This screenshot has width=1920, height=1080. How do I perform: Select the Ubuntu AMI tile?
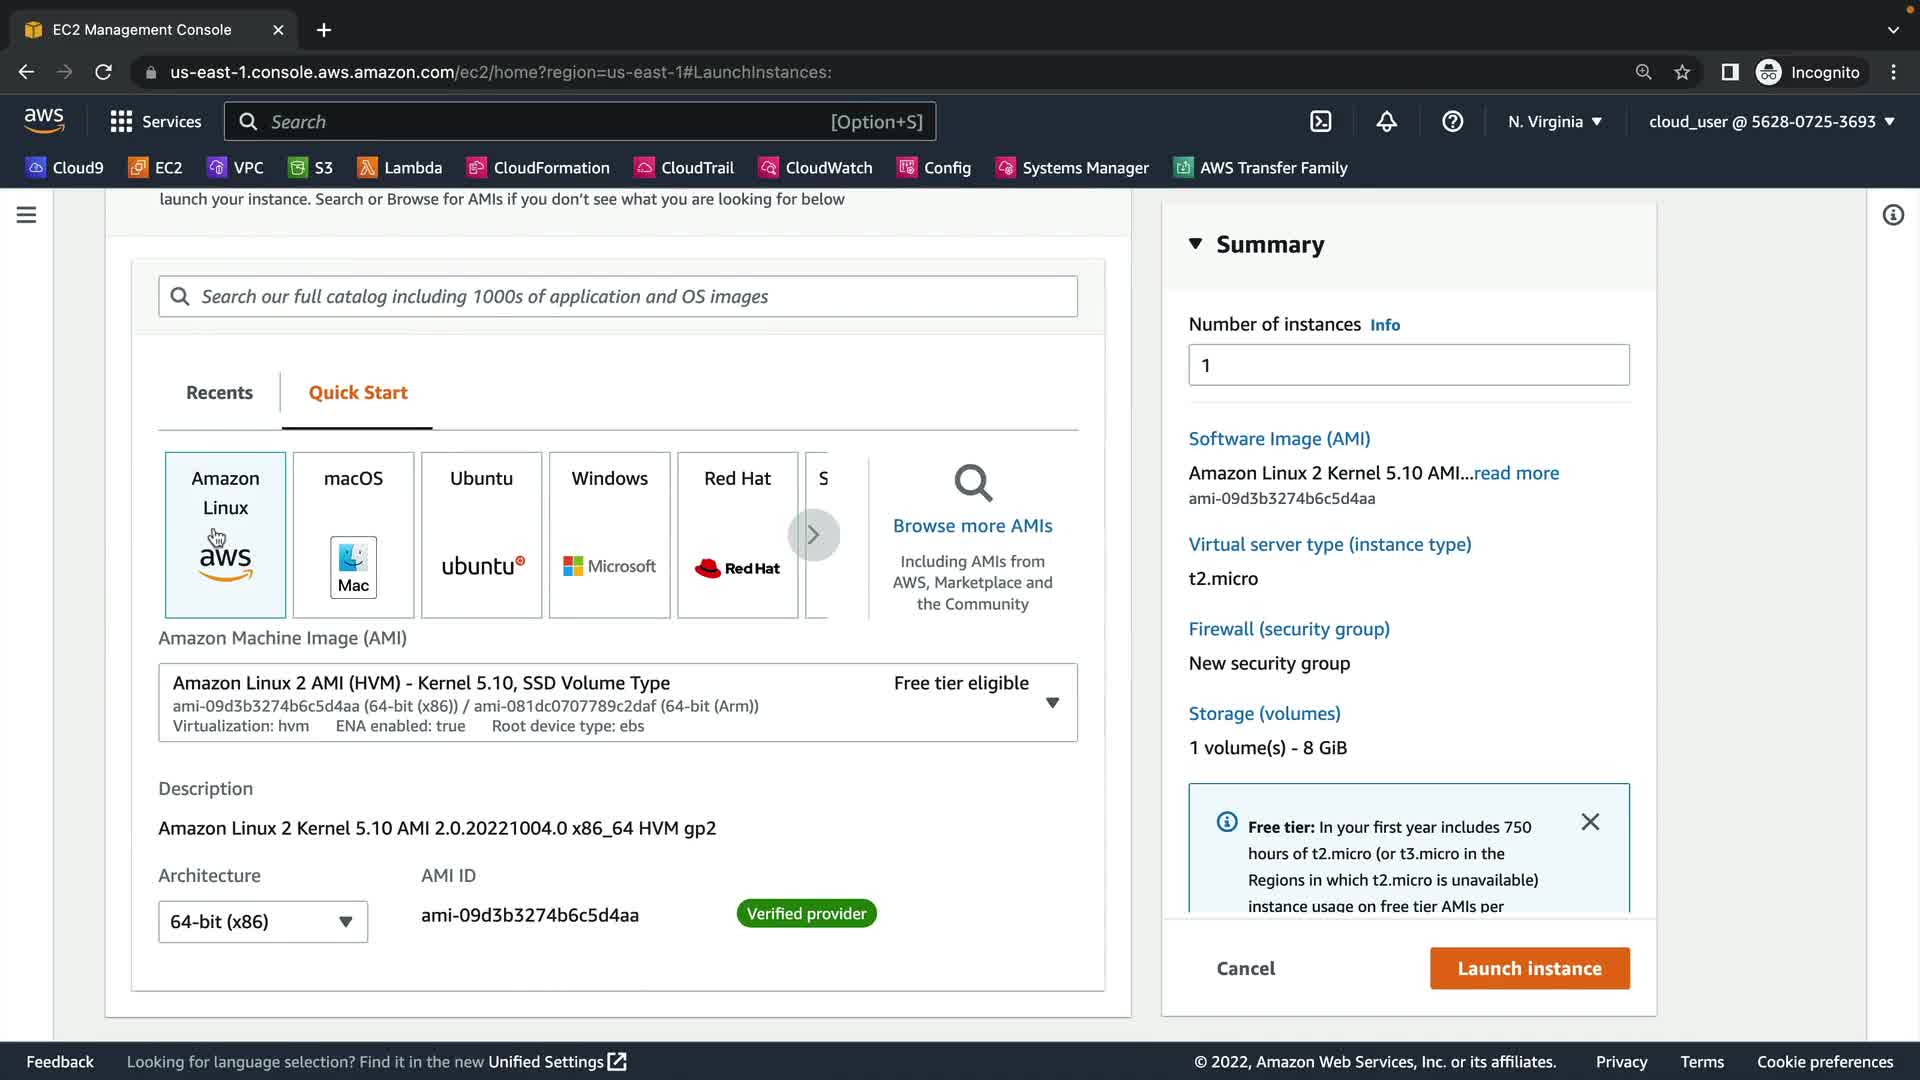(481, 535)
